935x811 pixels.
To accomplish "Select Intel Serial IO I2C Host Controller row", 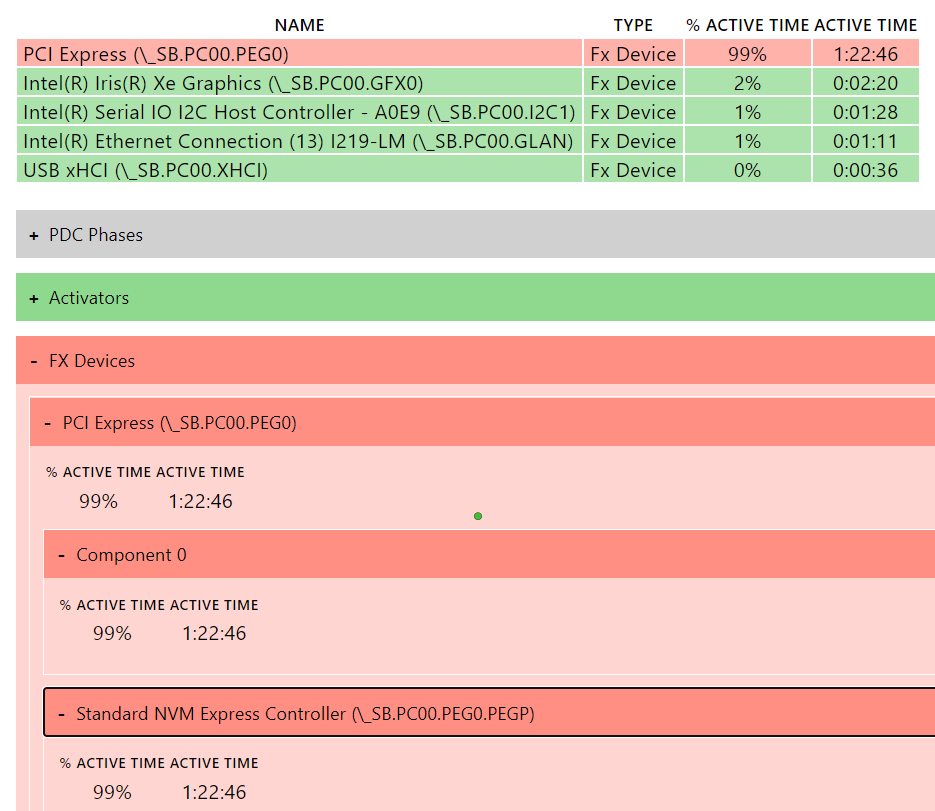I will point(299,112).
